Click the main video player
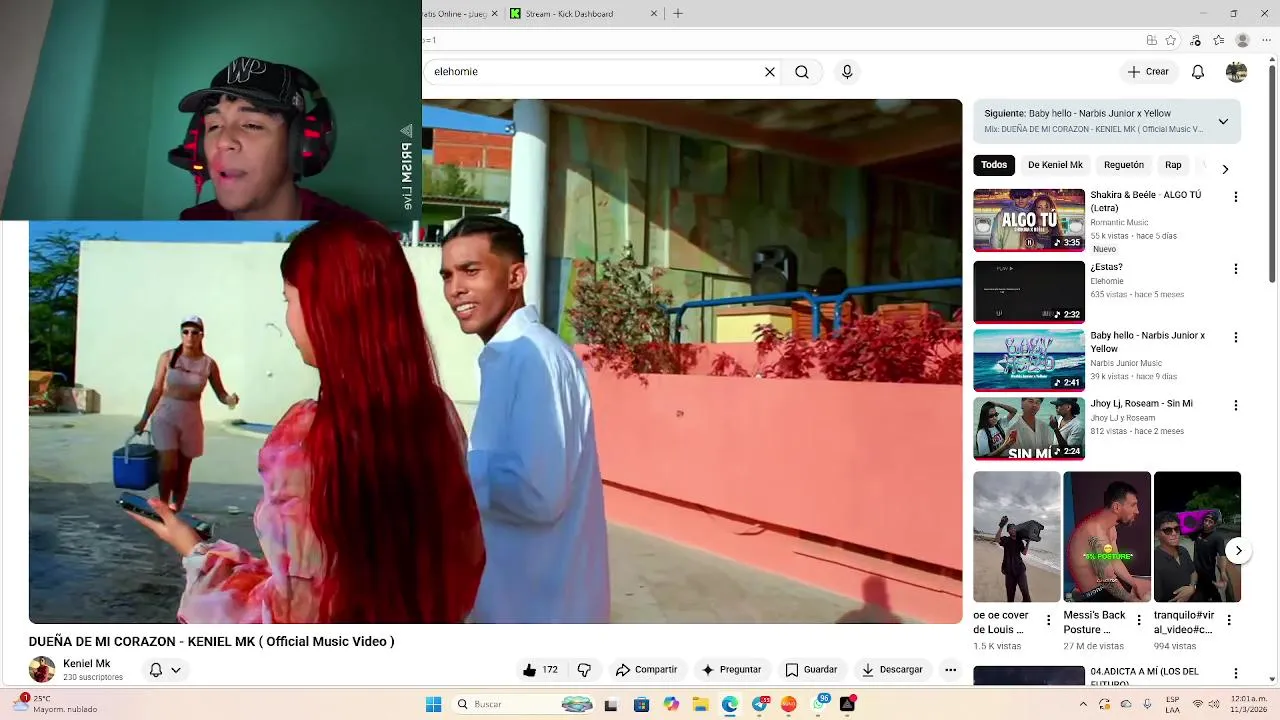The height and width of the screenshot is (720, 1280). coord(495,361)
